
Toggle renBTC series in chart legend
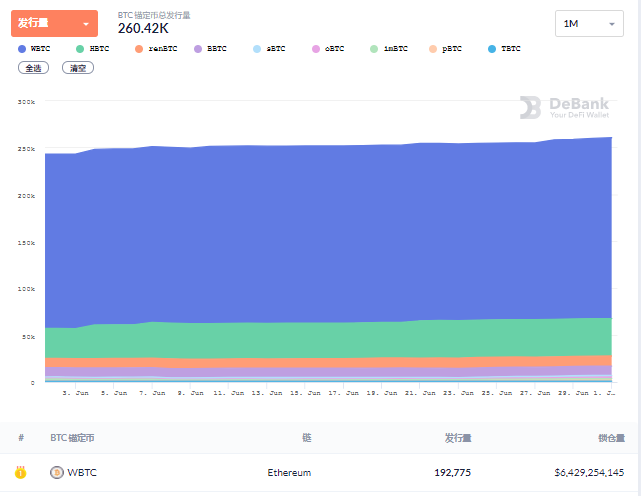pos(156,48)
